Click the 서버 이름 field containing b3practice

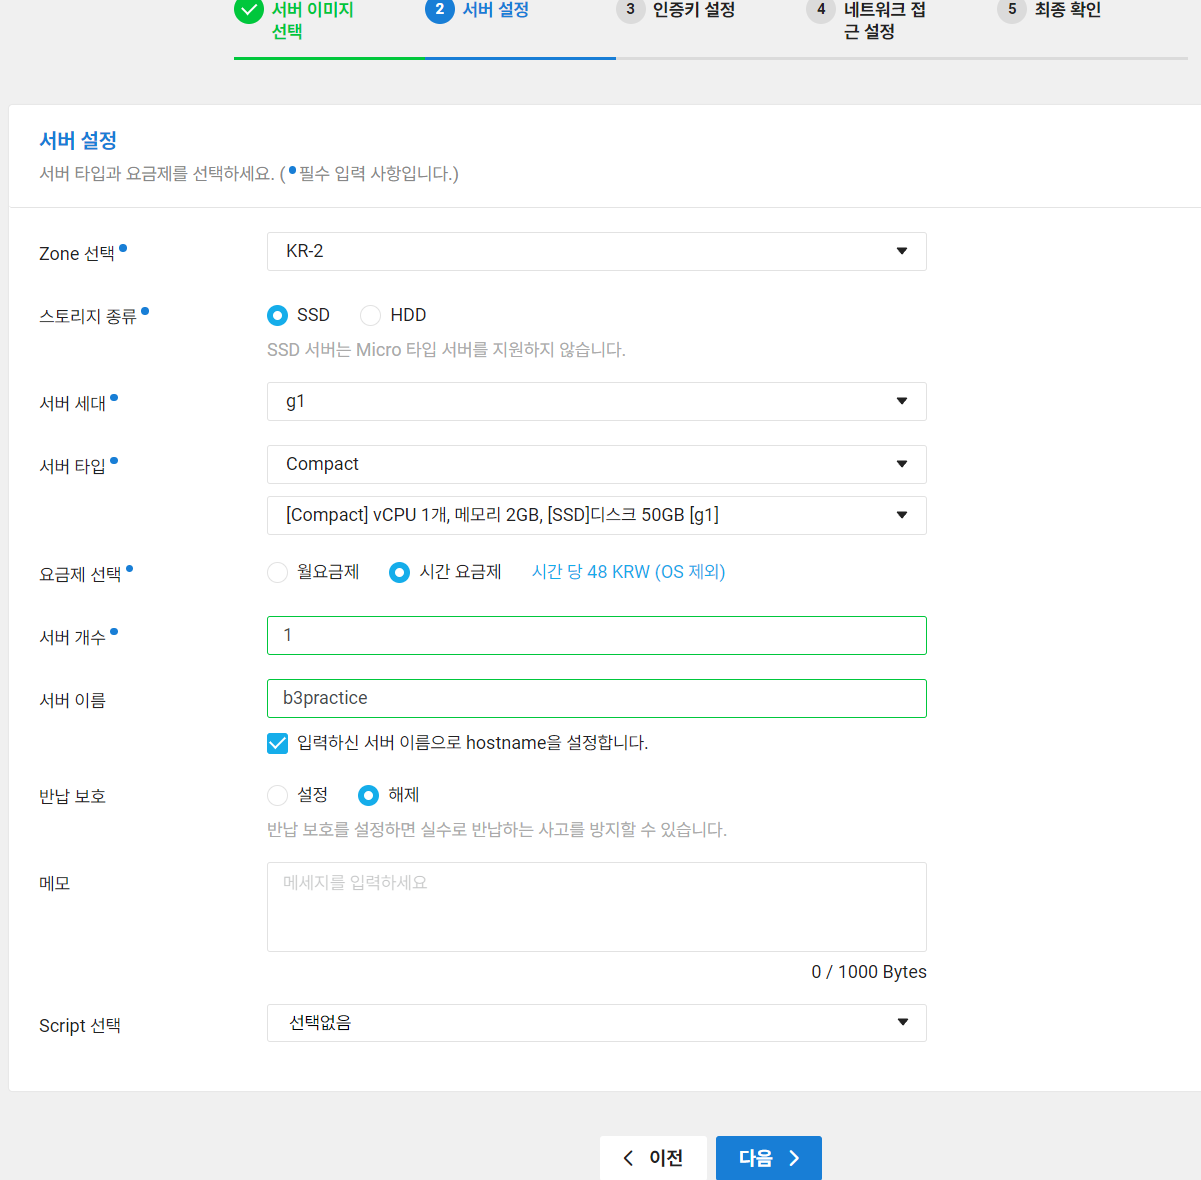[x=596, y=698]
